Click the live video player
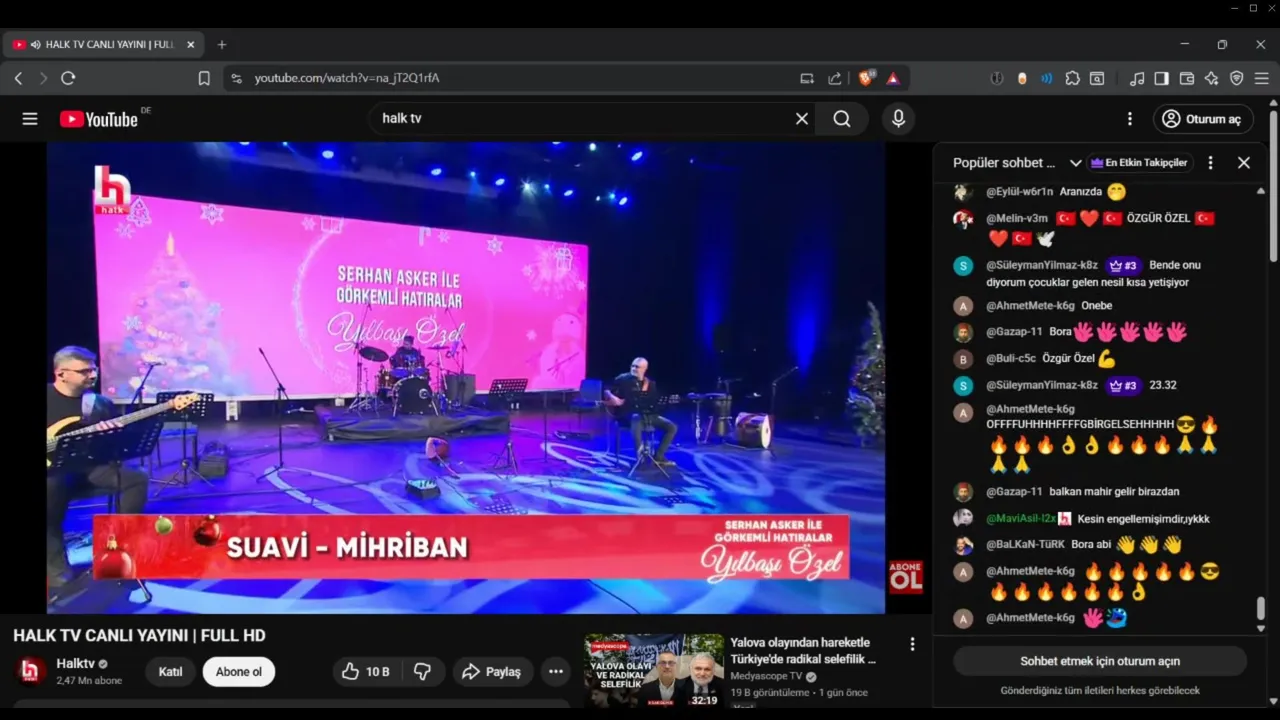Image resolution: width=1280 pixels, height=720 pixels. pyautogui.click(x=466, y=377)
